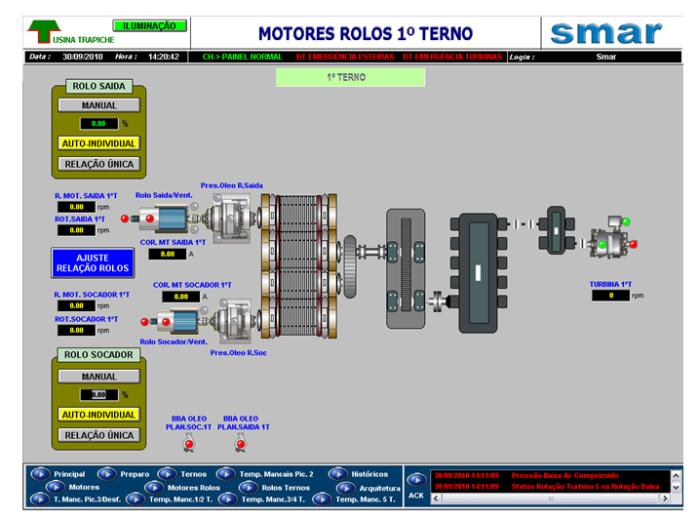Open Arquitetura via its arrow button
Image resolution: width=699 pixels, height=521 pixels.
pyautogui.click(x=345, y=488)
